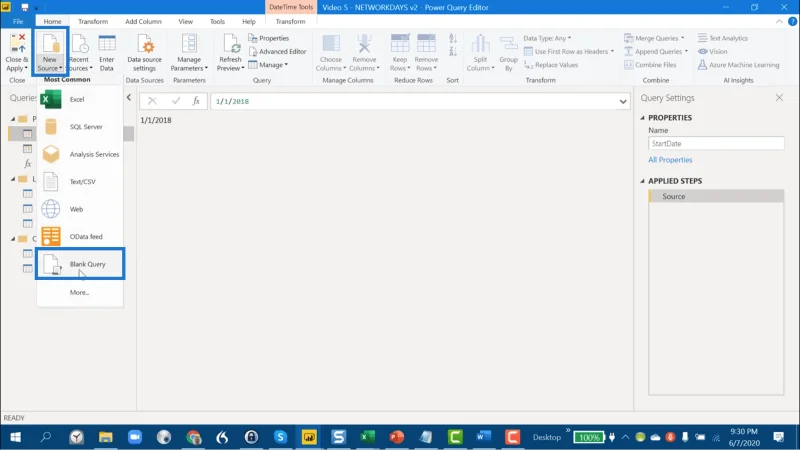The image size is (800, 450).
Task: Switch to the Add Column tab
Action: point(143,21)
